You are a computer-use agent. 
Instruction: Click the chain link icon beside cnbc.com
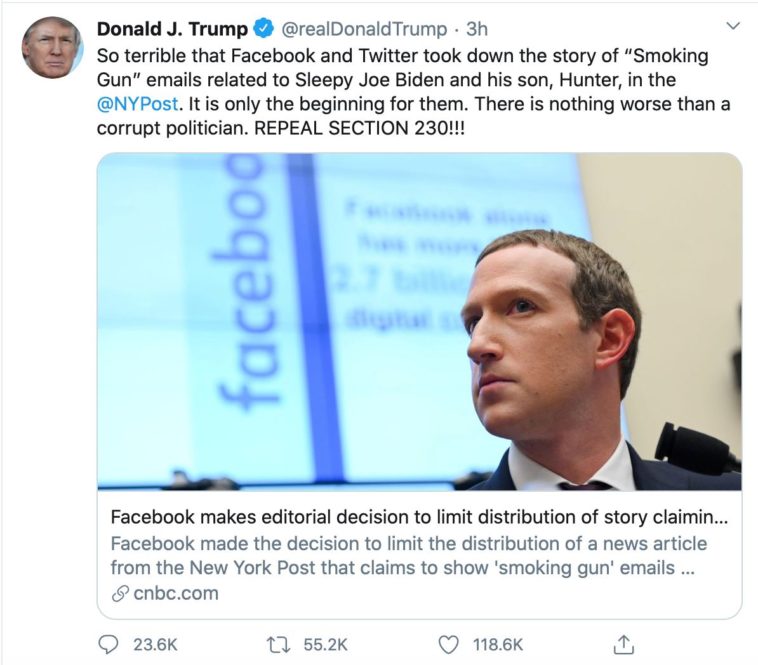click(119, 593)
